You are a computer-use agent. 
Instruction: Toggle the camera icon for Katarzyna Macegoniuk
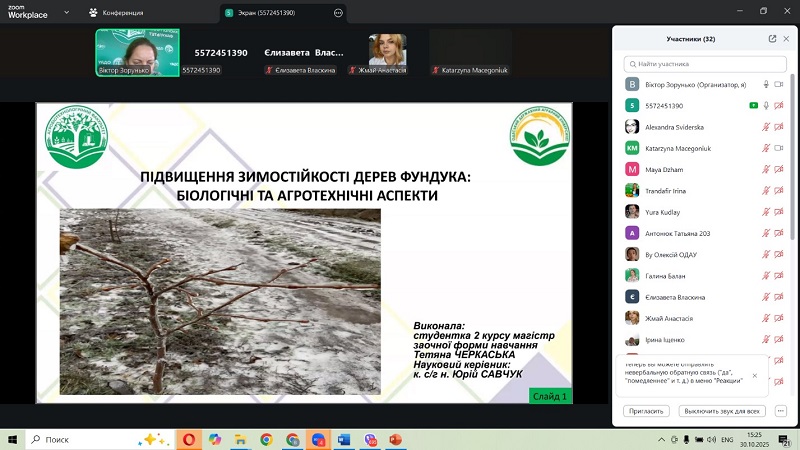[x=778, y=148]
